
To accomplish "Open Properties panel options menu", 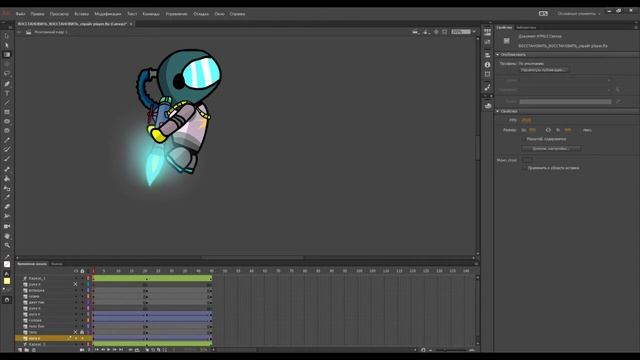I will click(x=636, y=27).
